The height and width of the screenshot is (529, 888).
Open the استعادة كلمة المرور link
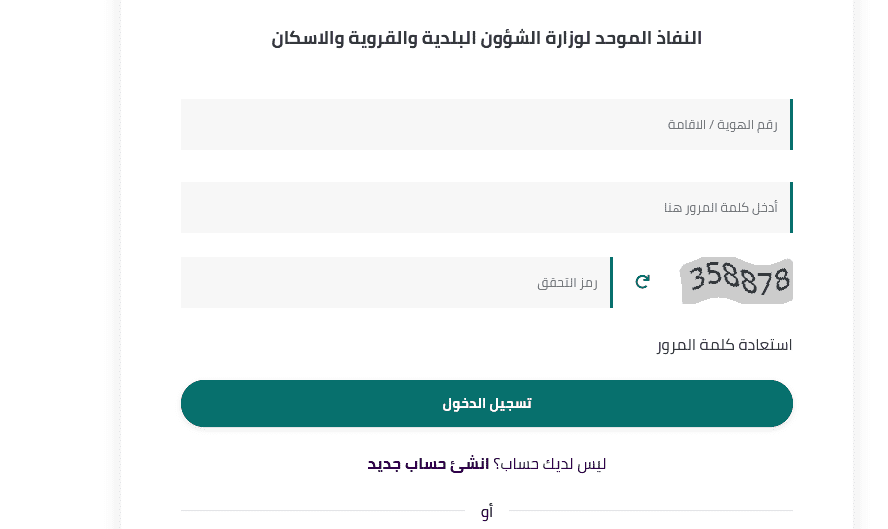pos(724,345)
